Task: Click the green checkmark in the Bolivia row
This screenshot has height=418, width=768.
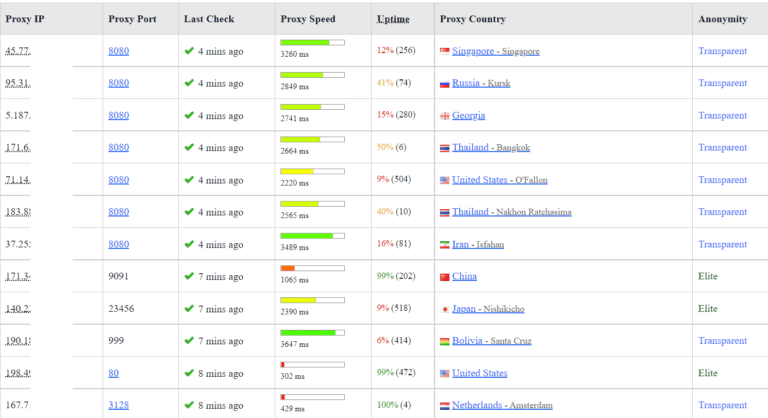Action: (x=189, y=341)
